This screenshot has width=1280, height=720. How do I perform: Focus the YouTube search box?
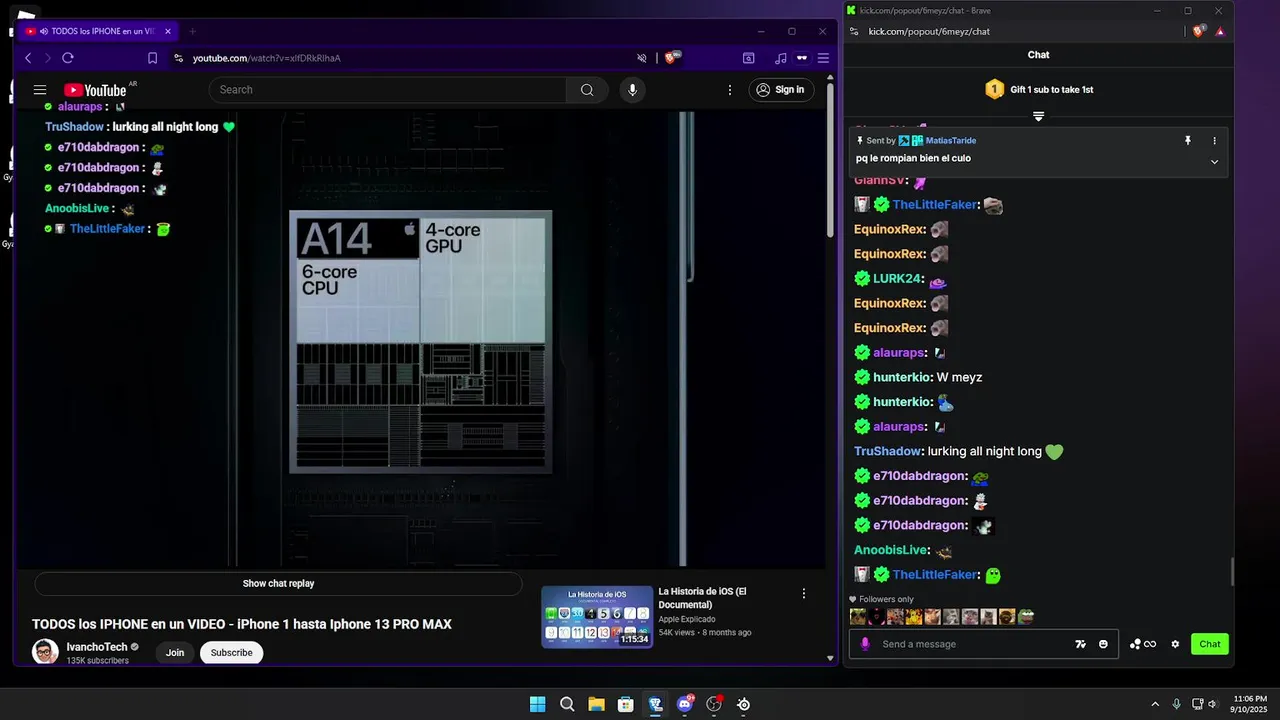[x=388, y=90]
